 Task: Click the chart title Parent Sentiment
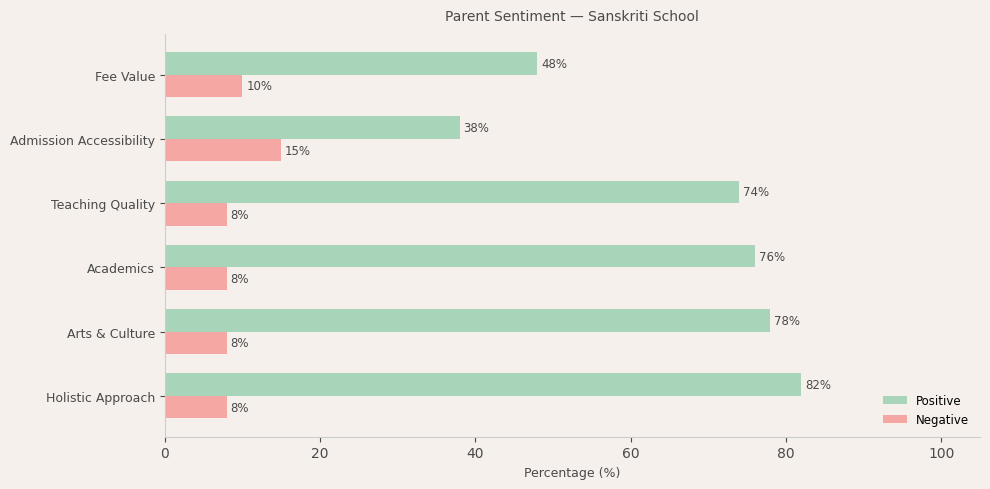click(x=571, y=17)
